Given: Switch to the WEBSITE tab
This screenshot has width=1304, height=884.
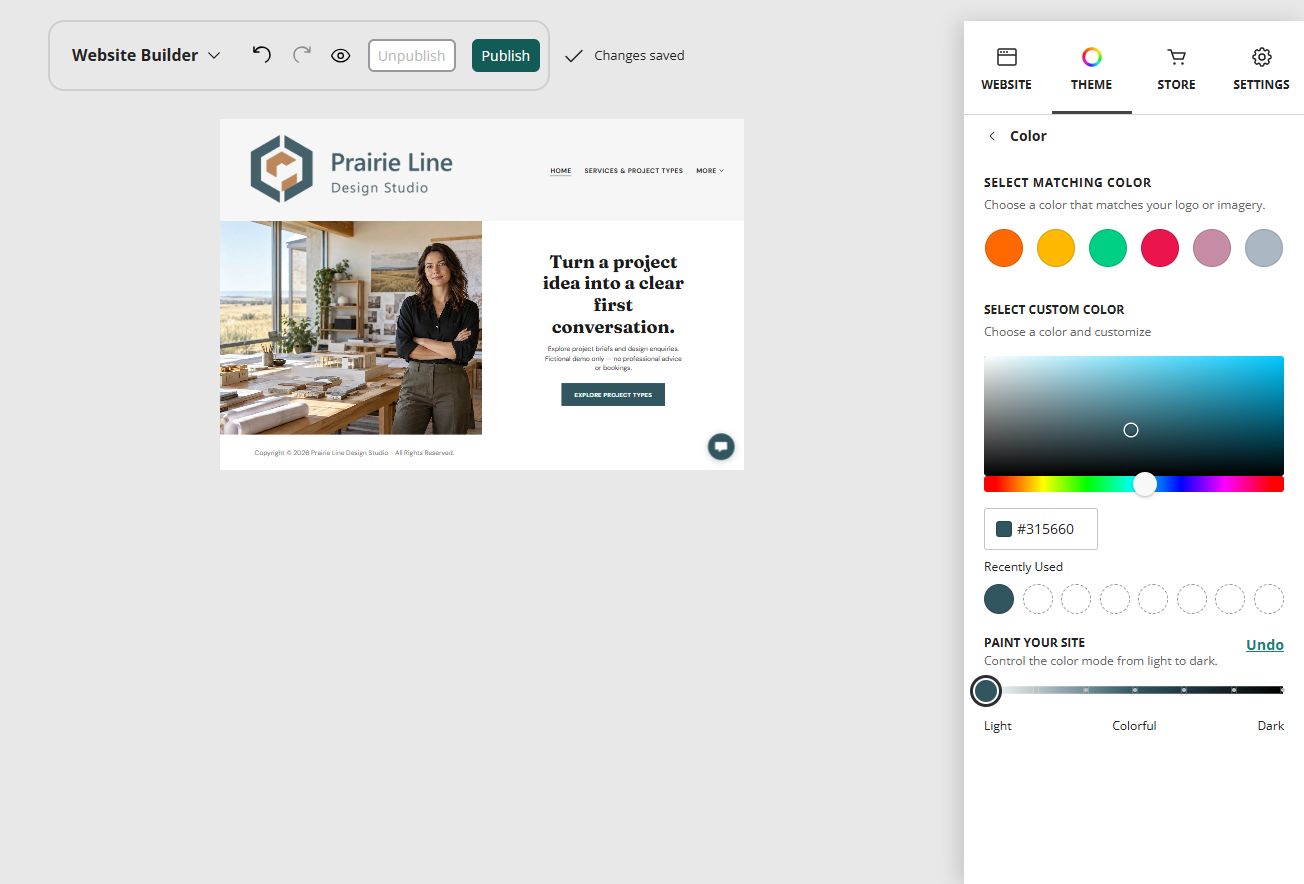Looking at the screenshot, I should coord(1006,69).
